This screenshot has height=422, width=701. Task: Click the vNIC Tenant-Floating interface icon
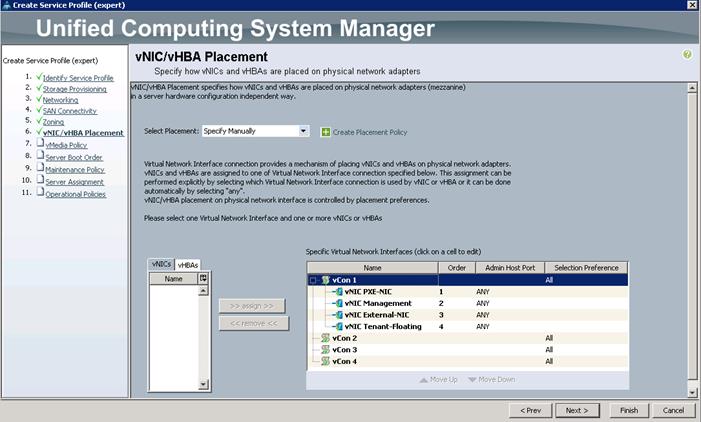339,326
